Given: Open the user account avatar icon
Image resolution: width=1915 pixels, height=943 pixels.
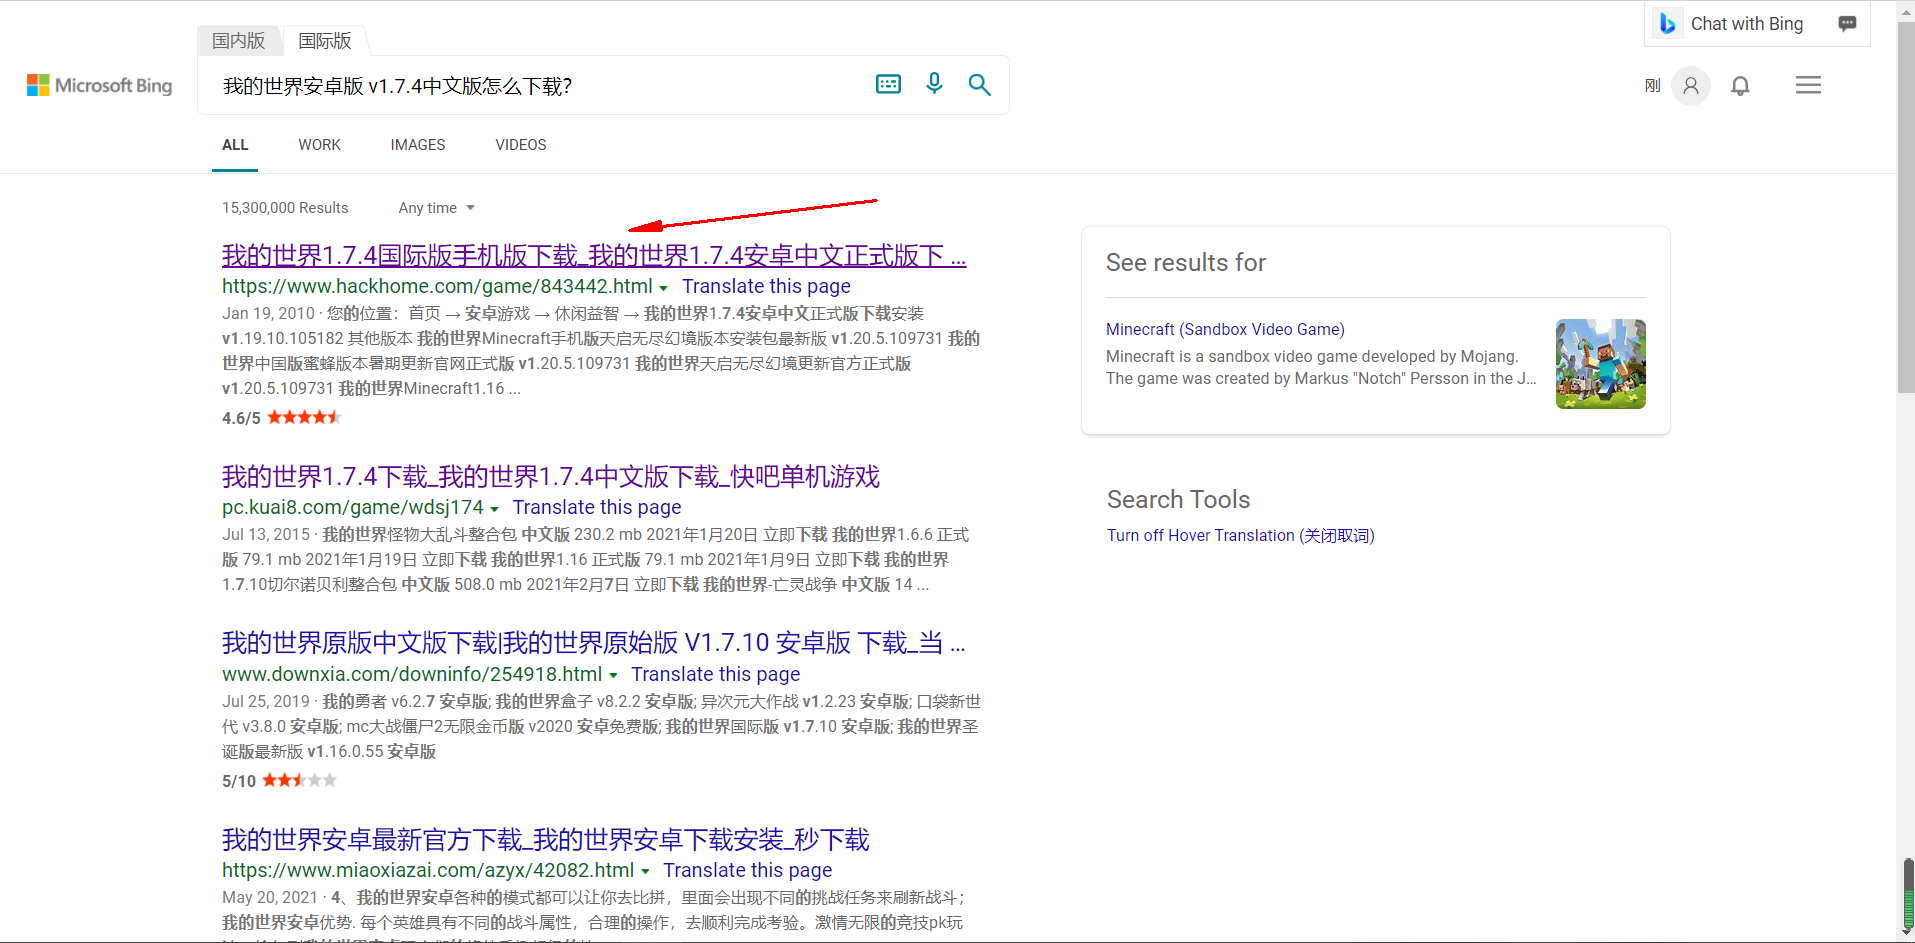Looking at the screenshot, I should click(x=1691, y=85).
